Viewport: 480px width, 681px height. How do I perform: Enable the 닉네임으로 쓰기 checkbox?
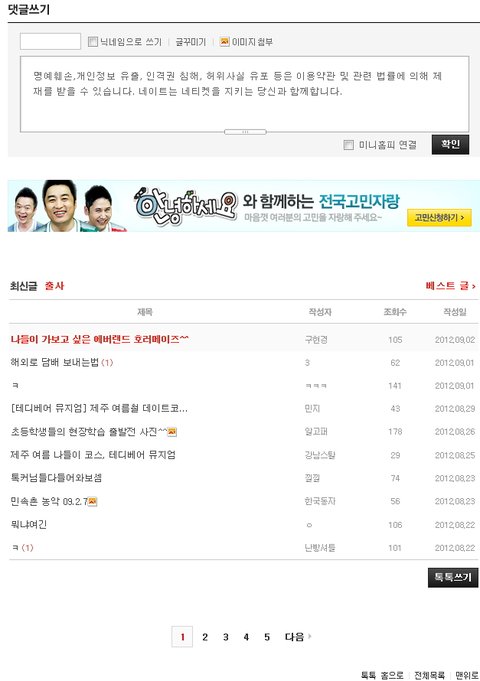93,42
